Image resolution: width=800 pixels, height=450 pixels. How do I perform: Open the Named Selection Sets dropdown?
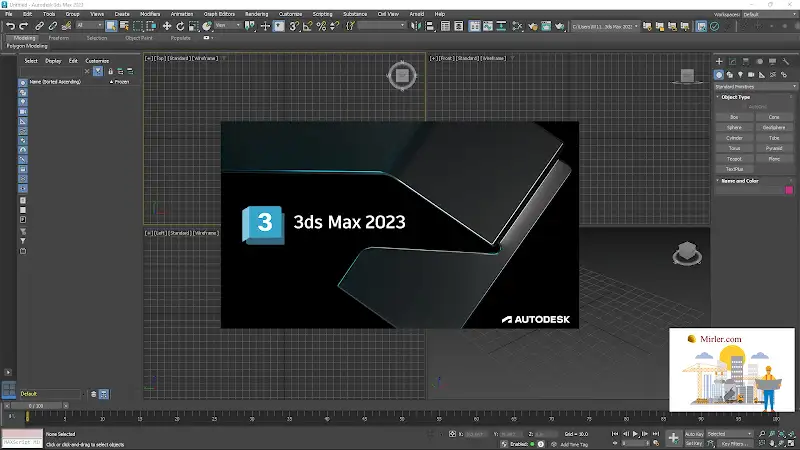coord(381,26)
